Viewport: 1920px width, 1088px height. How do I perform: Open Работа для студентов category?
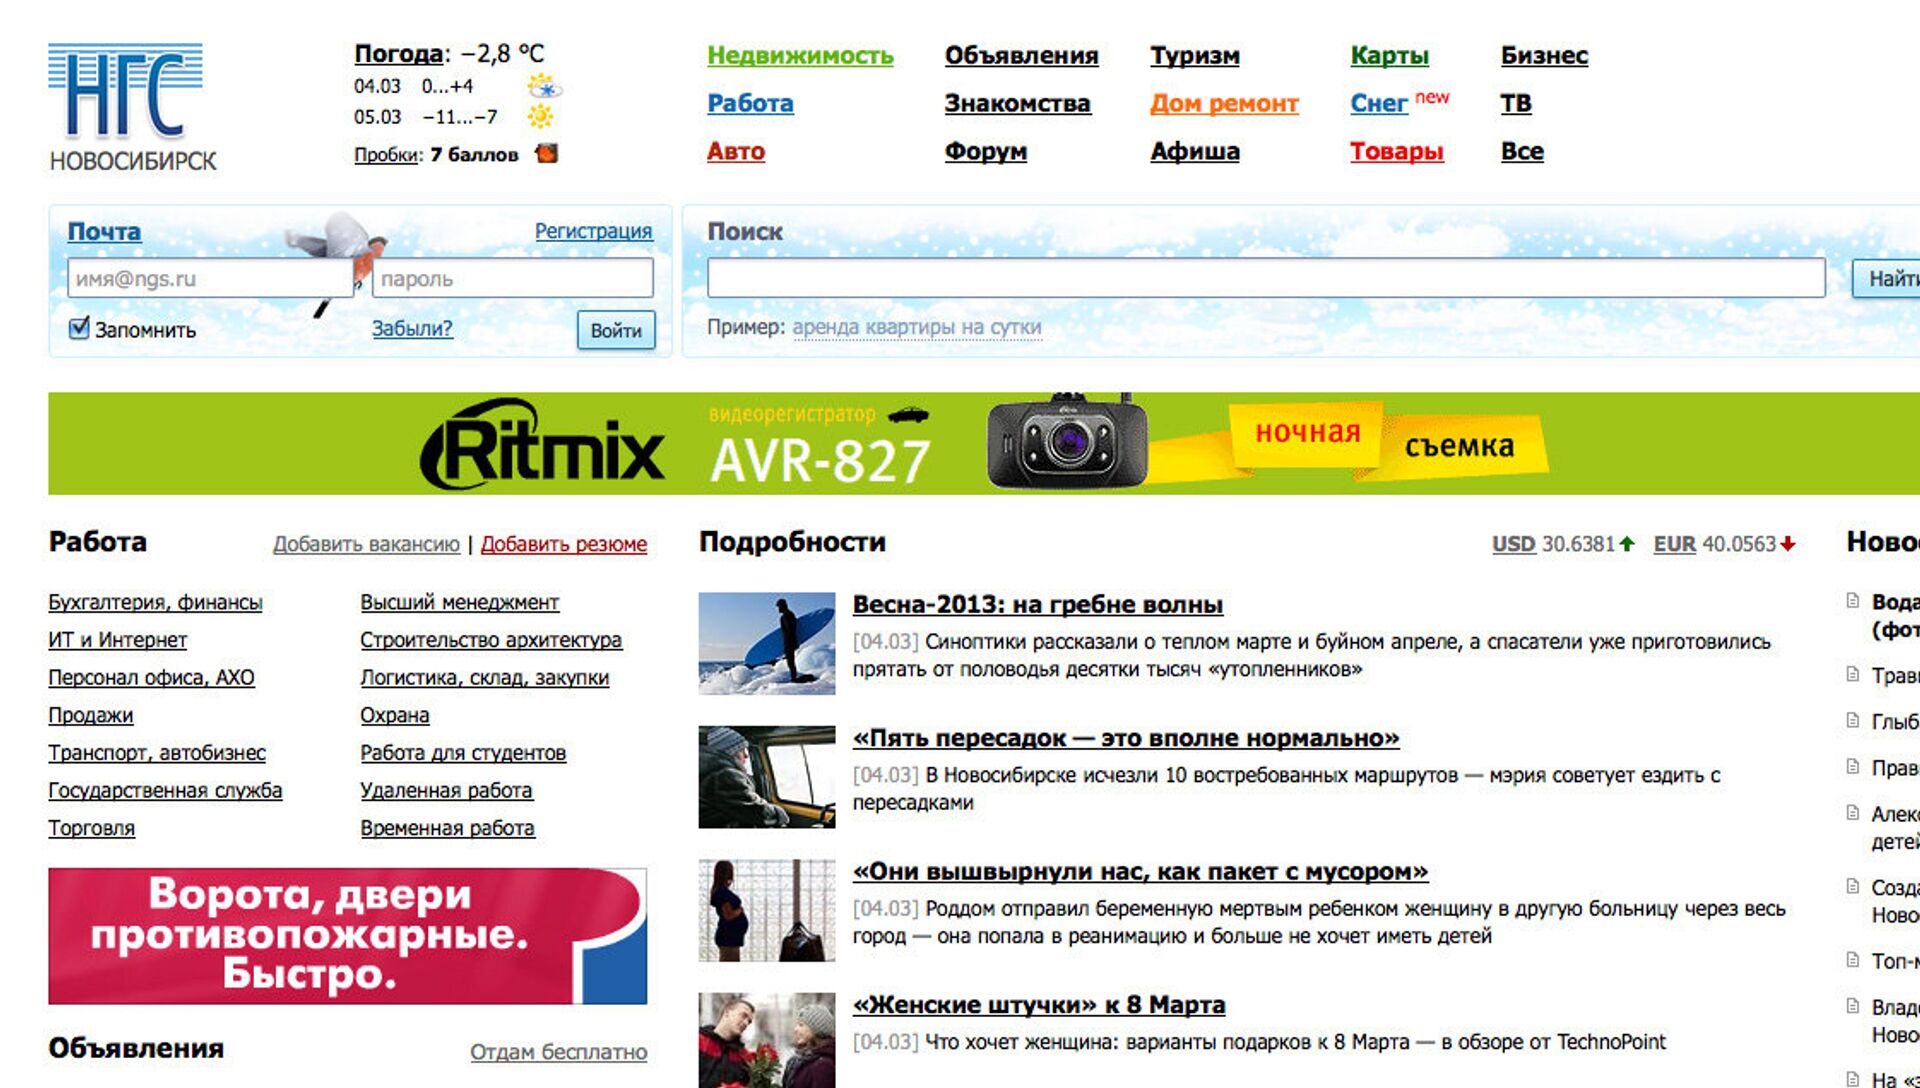[x=463, y=753]
